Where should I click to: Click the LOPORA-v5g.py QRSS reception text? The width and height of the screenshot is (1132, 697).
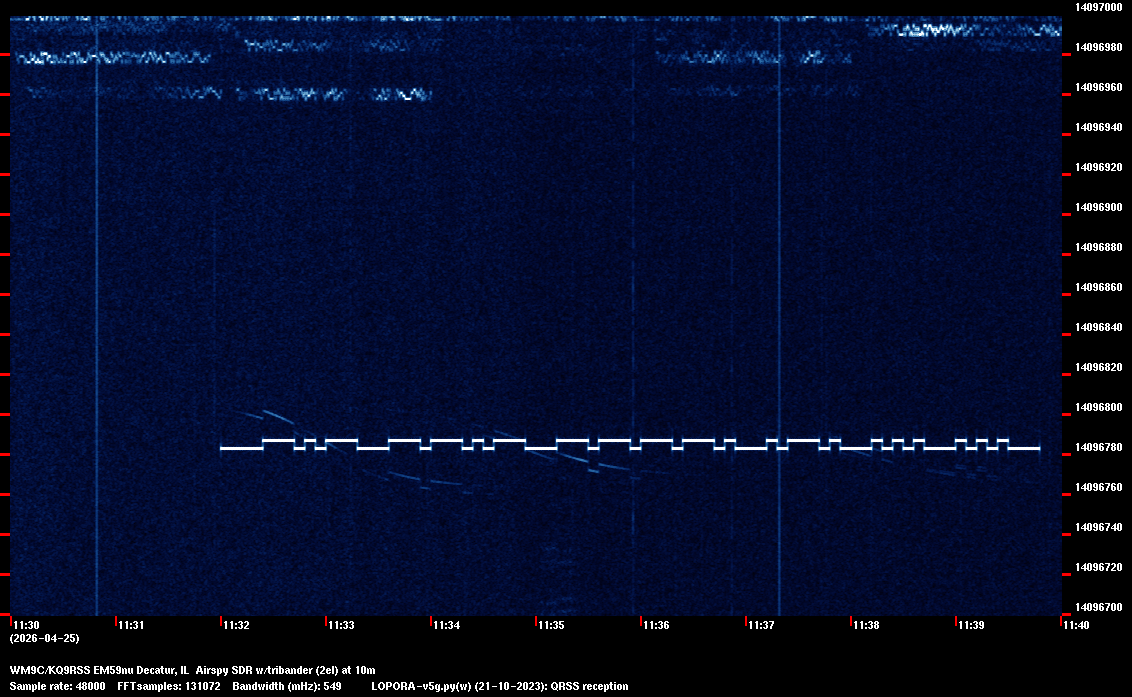(499, 686)
